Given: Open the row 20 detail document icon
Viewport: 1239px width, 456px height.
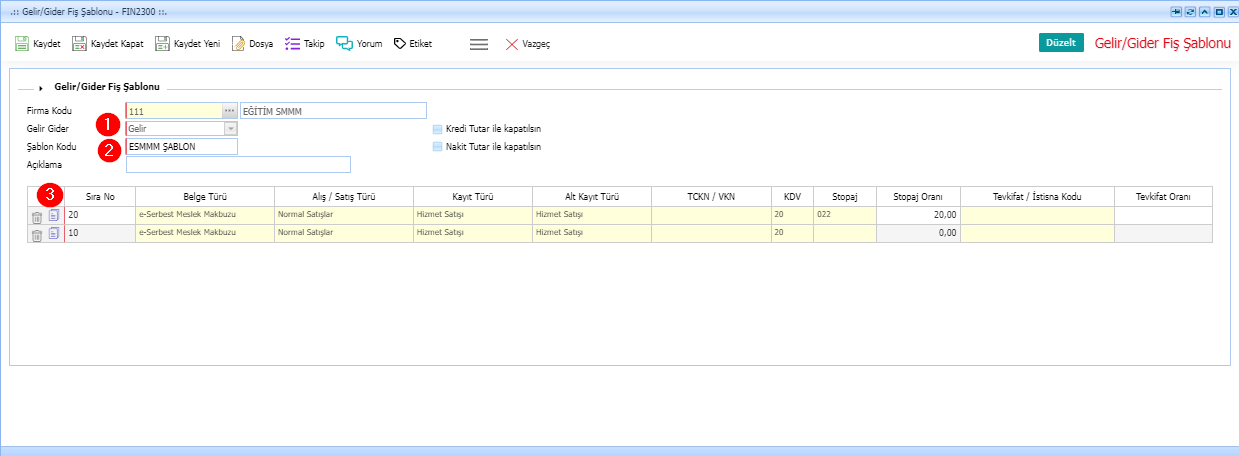Looking at the screenshot, I should pyautogui.click(x=54, y=216).
